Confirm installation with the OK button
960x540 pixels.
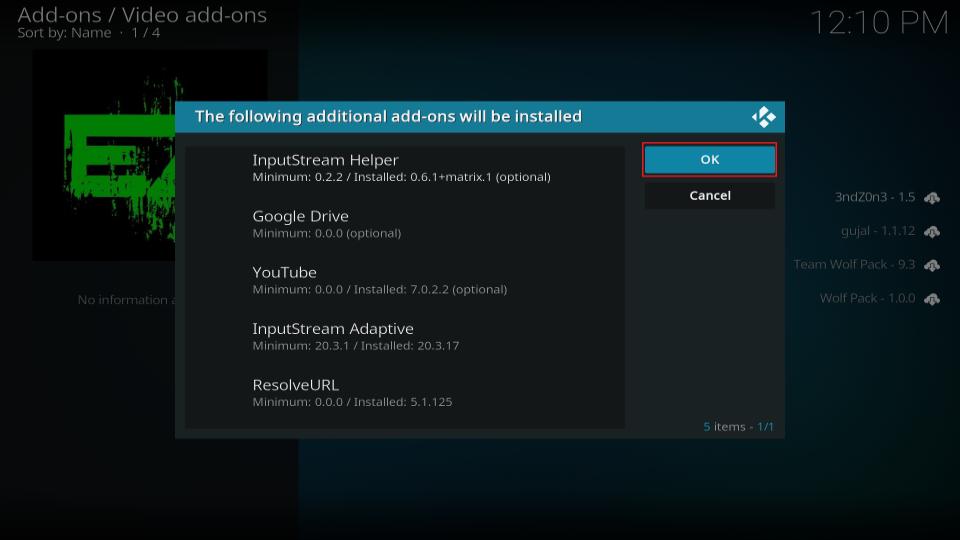point(710,160)
